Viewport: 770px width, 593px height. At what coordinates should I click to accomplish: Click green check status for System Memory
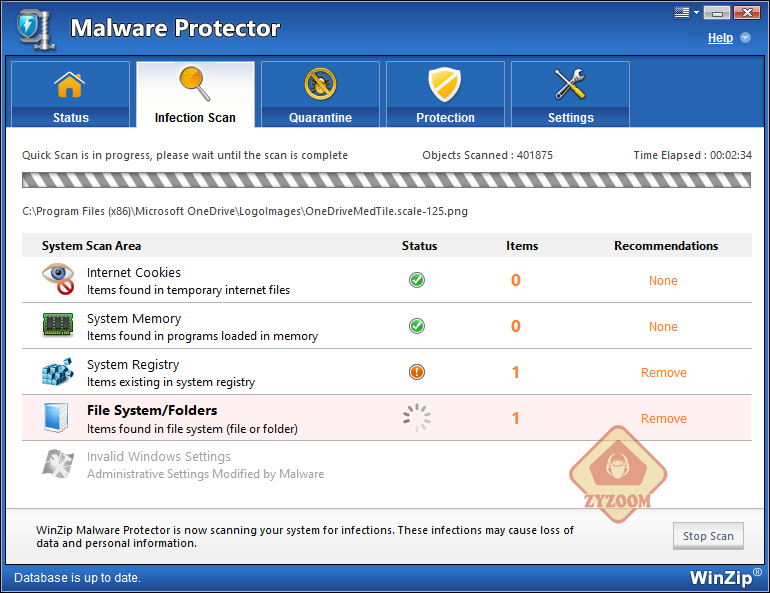[417, 326]
